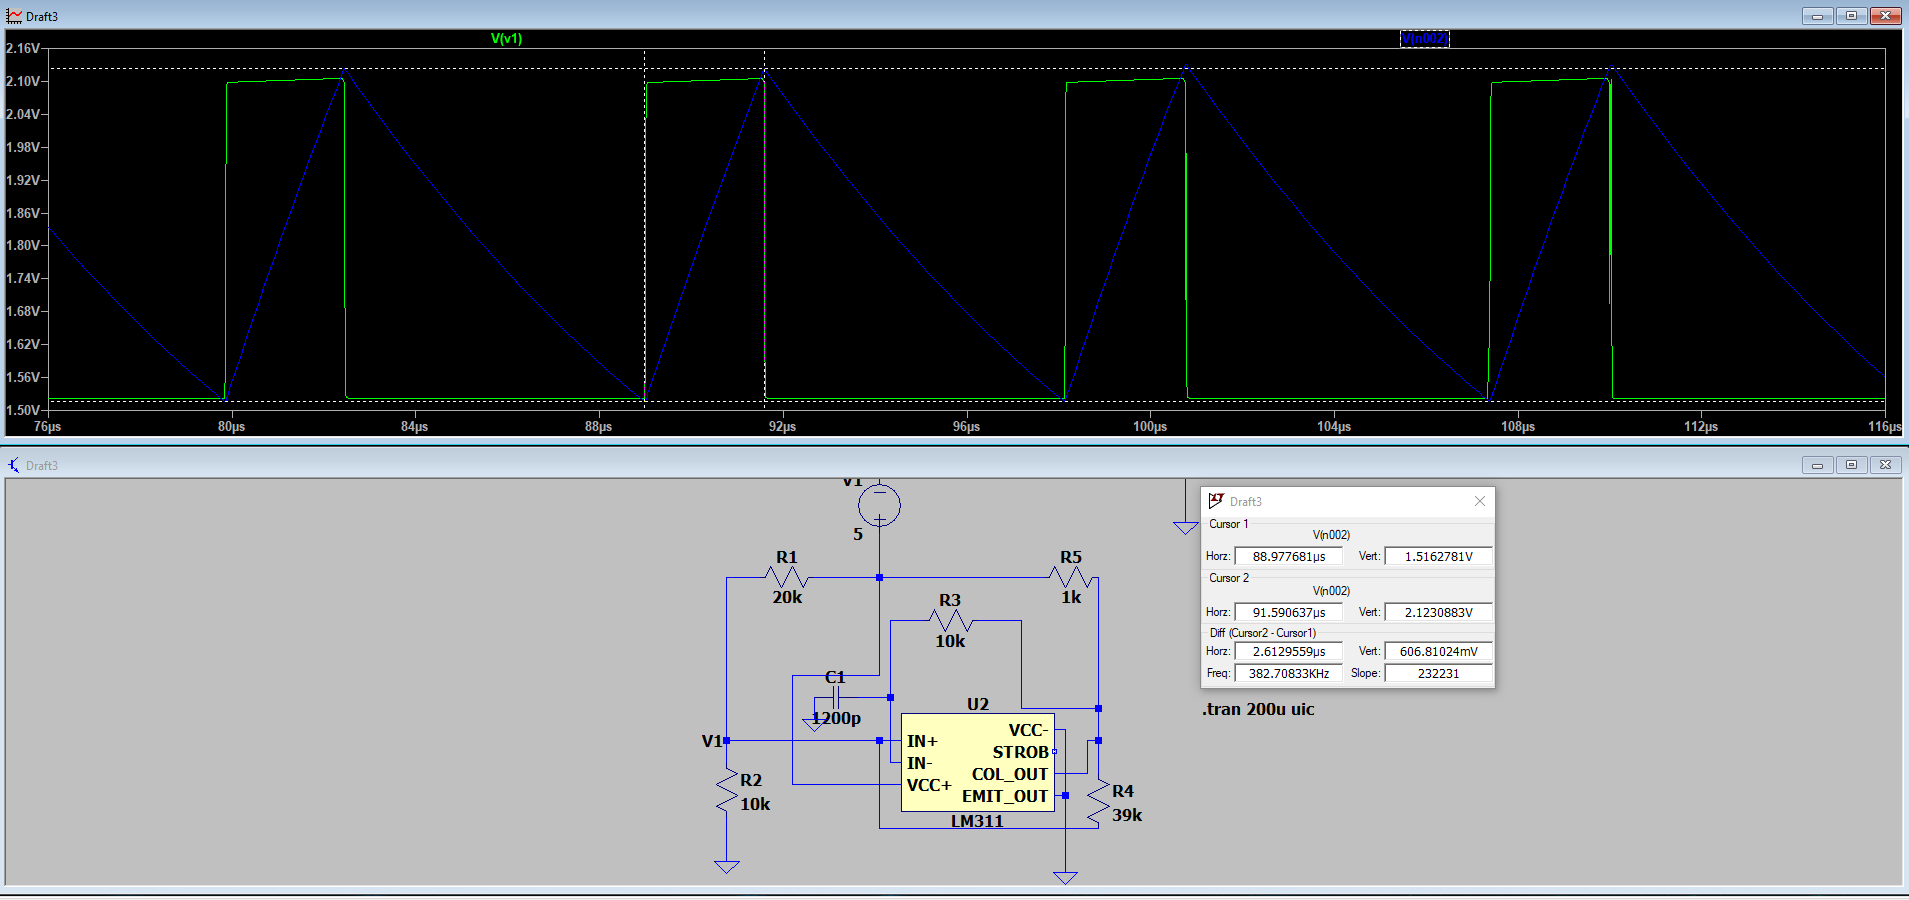Click the V(v1) trace label

pyautogui.click(x=506, y=39)
